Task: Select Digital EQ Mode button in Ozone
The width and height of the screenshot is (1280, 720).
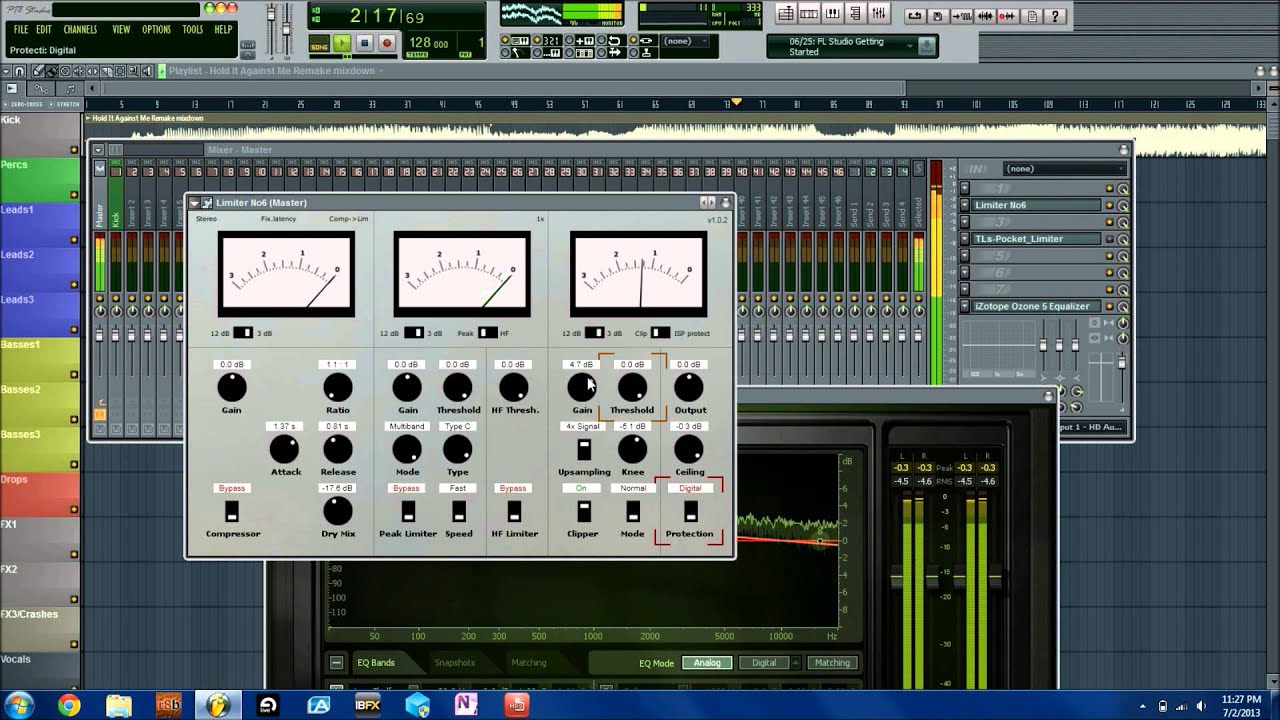Action: 764,663
